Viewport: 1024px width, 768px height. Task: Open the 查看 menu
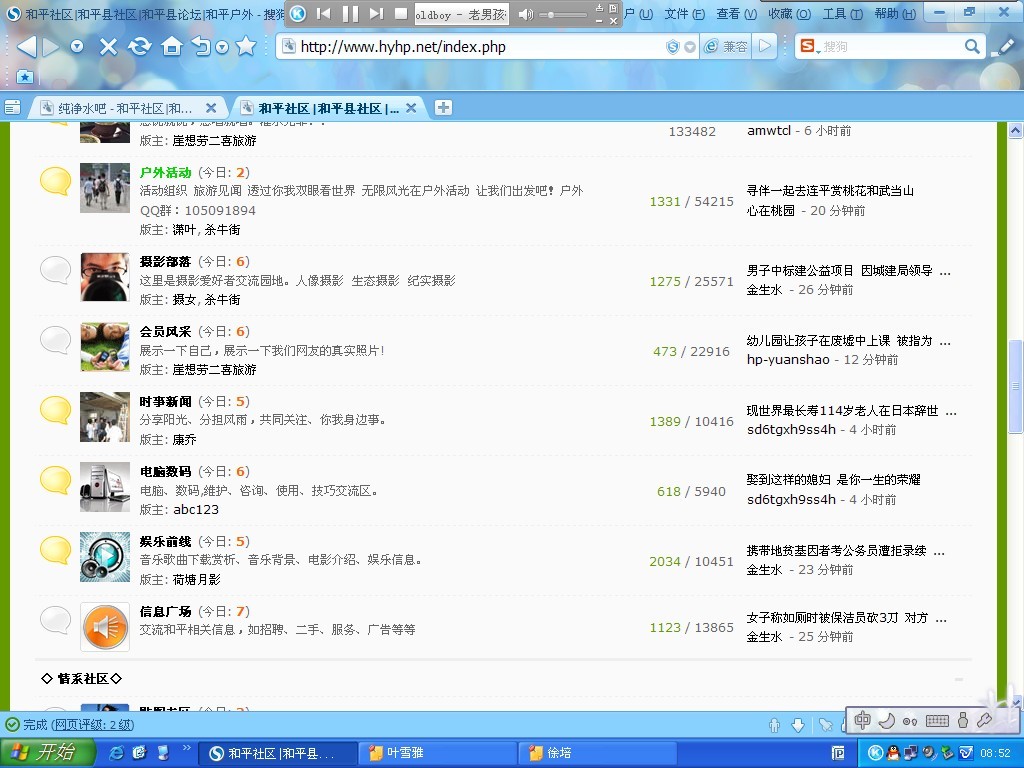point(737,14)
